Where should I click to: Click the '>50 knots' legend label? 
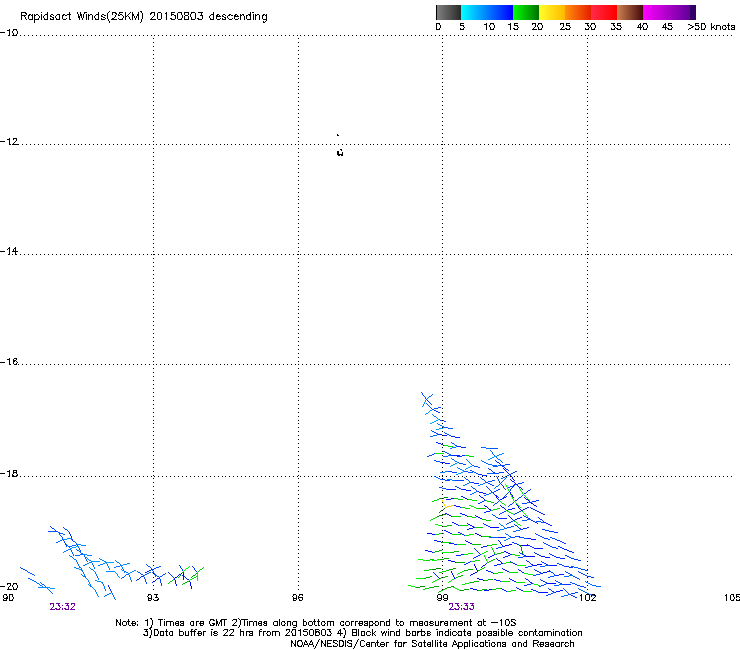click(x=711, y=27)
